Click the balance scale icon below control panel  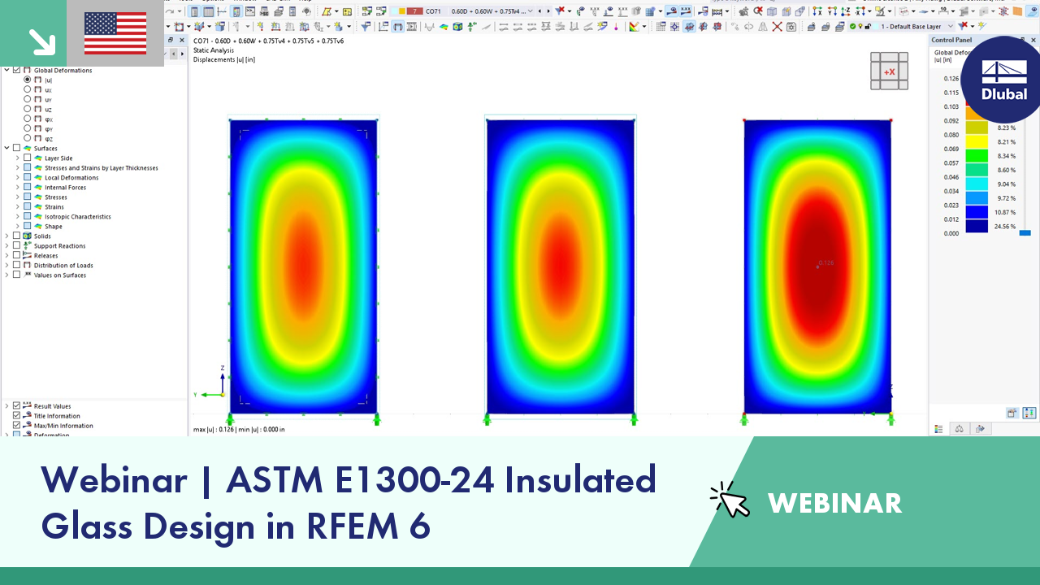(959, 429)
